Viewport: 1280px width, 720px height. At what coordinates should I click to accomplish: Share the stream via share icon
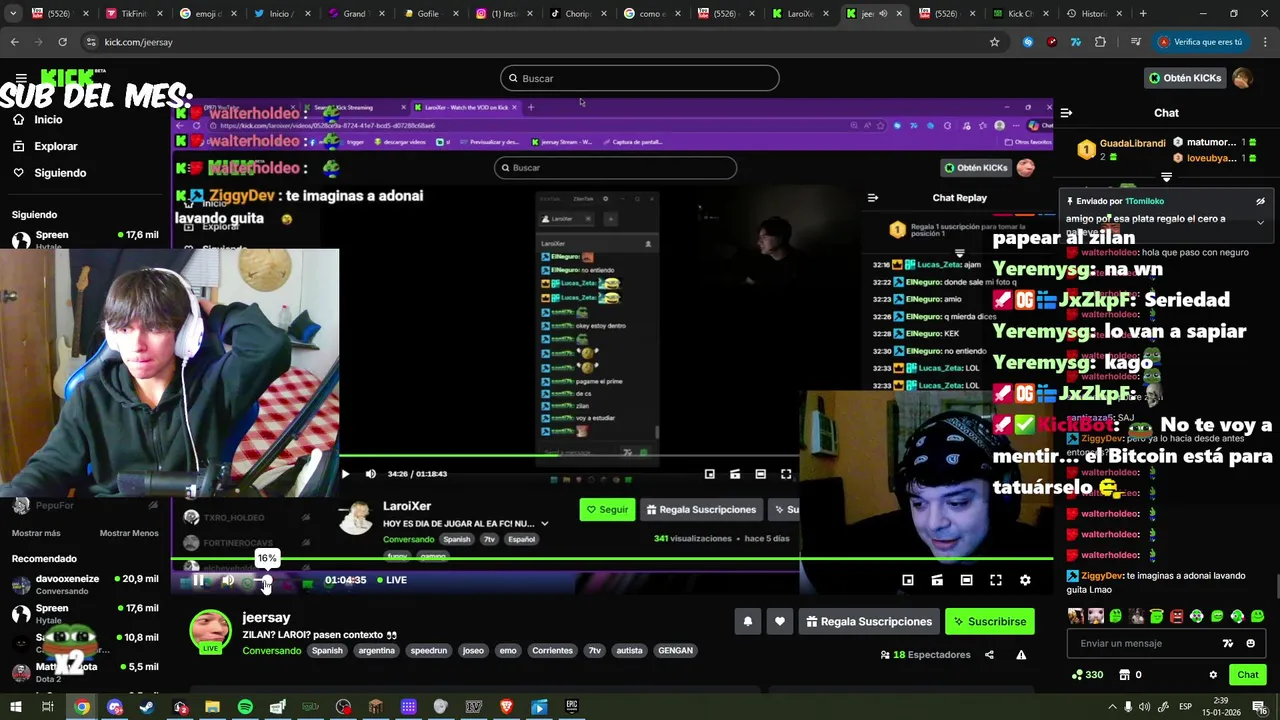(989, 655)
